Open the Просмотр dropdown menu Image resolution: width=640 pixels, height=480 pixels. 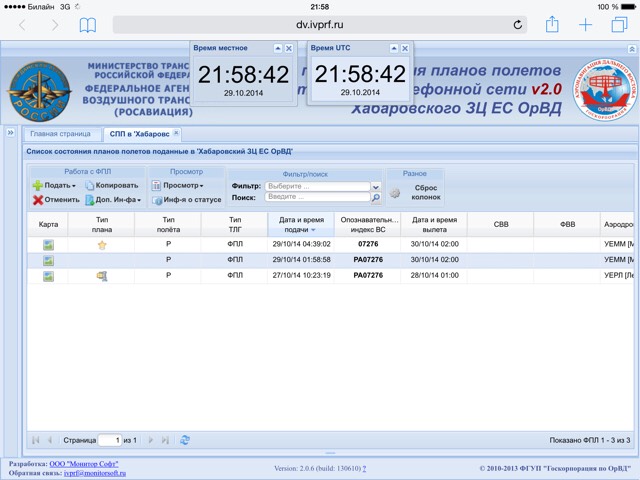178,186
